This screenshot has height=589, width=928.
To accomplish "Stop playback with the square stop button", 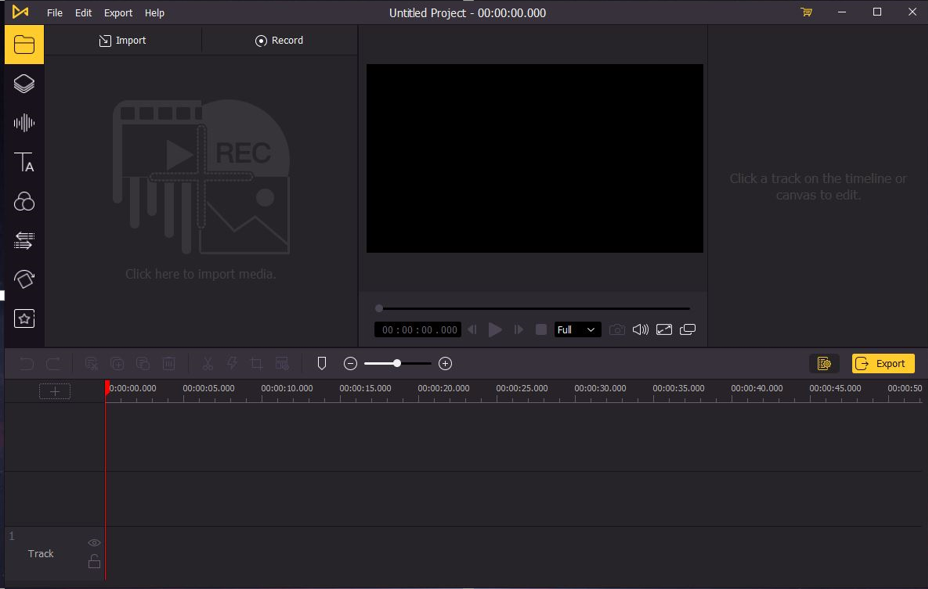I will [x=540, y=330].
